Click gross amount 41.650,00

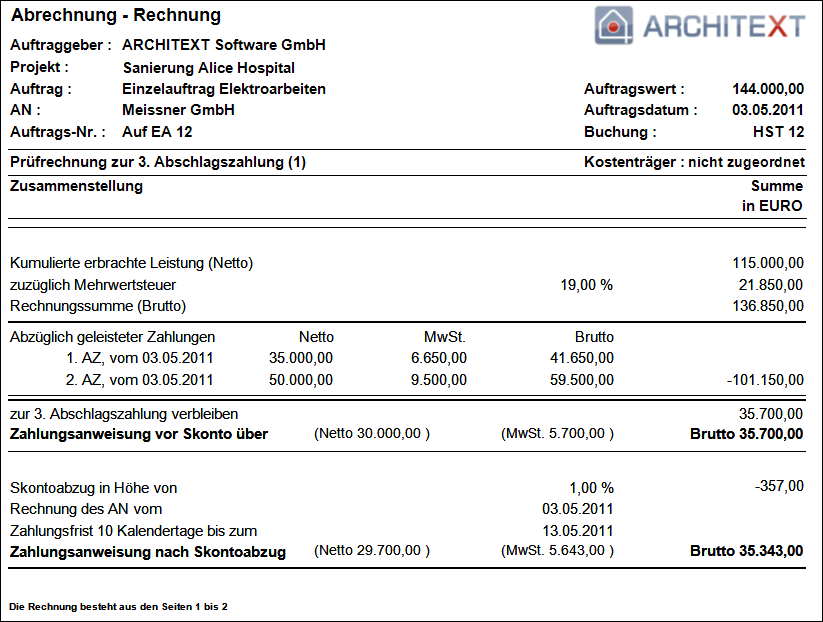click(582, 358)
